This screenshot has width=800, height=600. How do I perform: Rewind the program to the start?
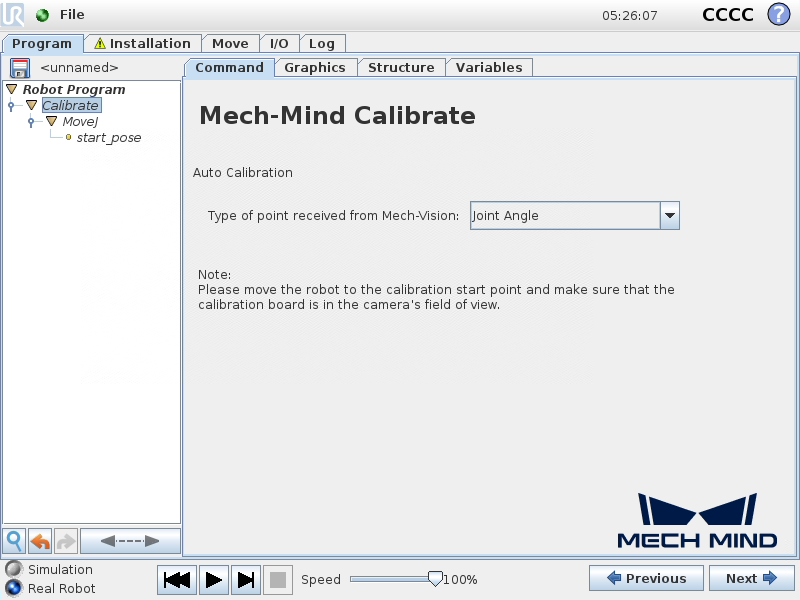[176, 578]
